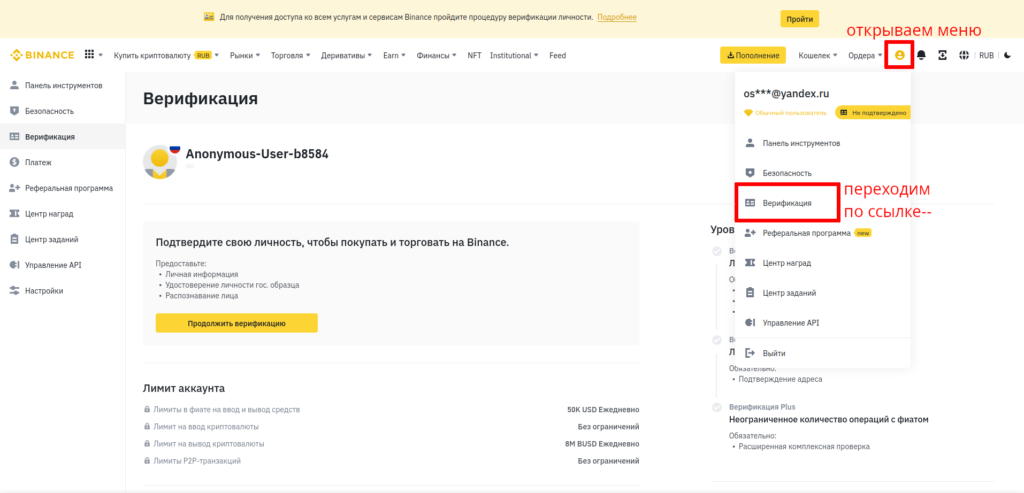Click the Не подтверждено status badge
The width and height of the screenshot is (1024, 493).
tap(873, 113)
